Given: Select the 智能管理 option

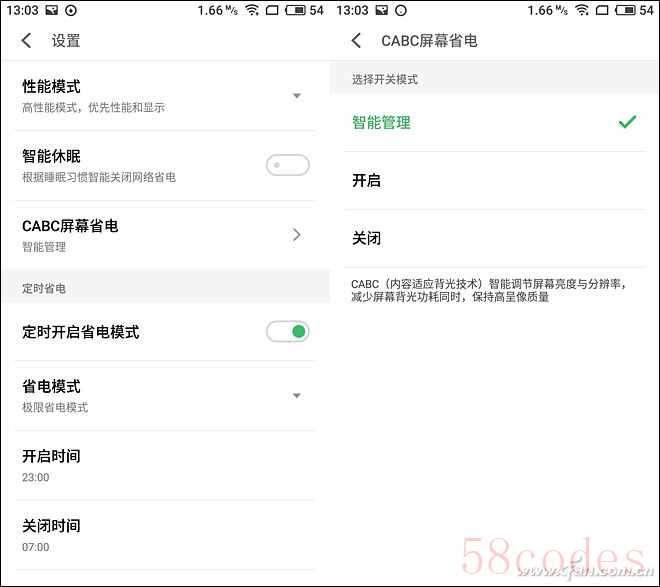Looking at the screenshot, I should click(494, 122).
